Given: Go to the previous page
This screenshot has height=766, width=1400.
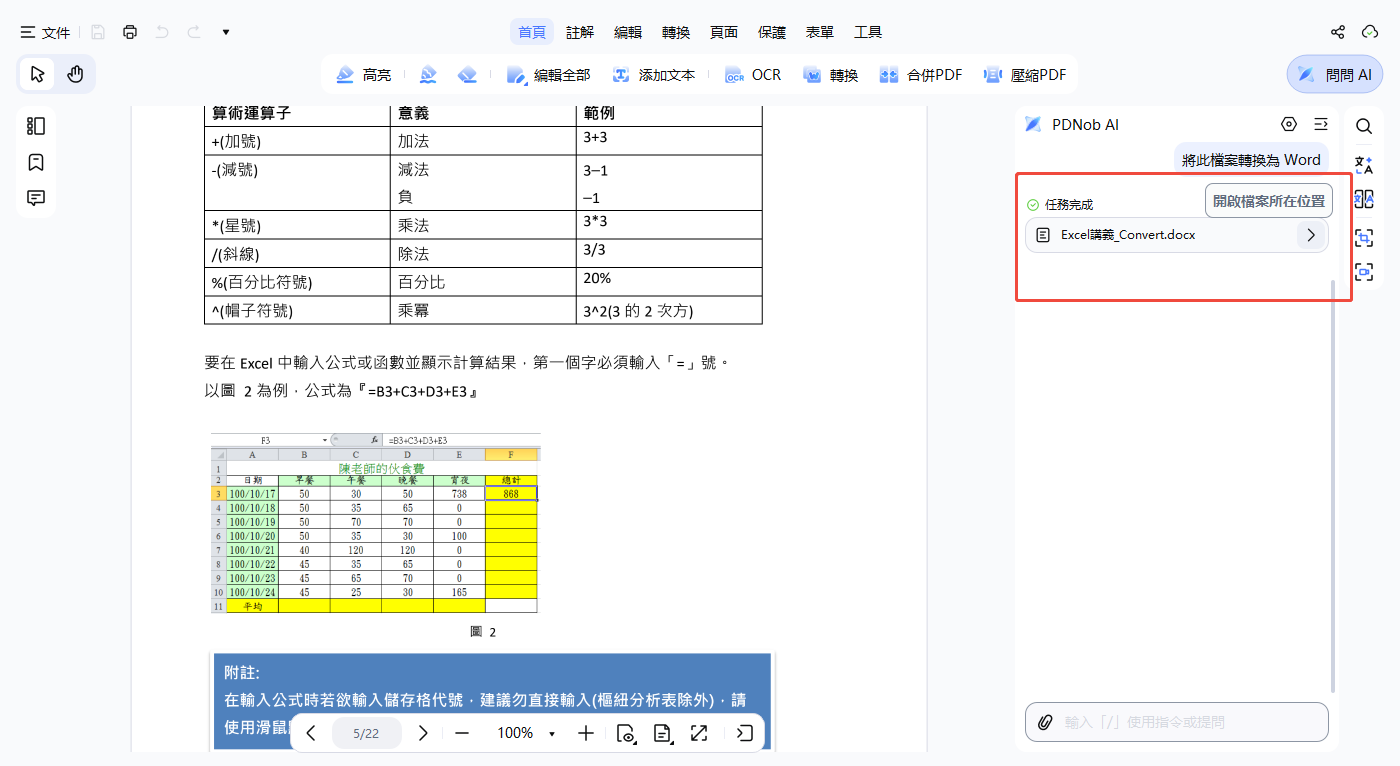Looking at the screenshot, I should pyautogui.click(x=311, y=733).
